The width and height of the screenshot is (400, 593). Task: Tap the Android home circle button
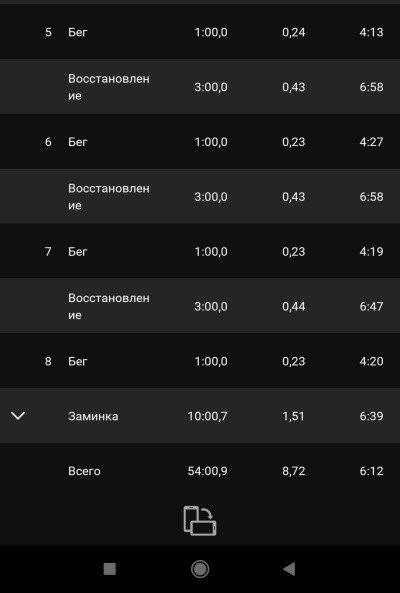200,569
